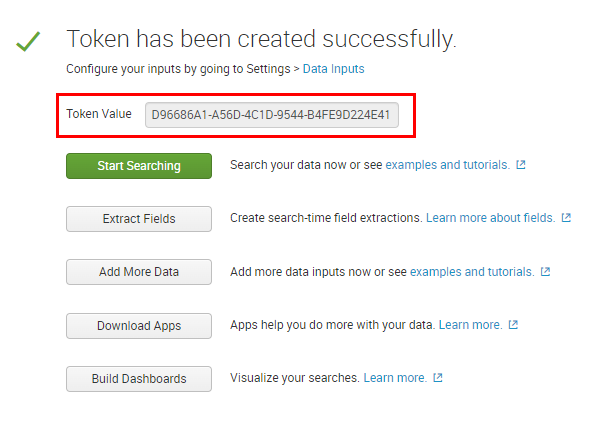
Task: Choose the Add More Data button
Action: coord(139,272)
